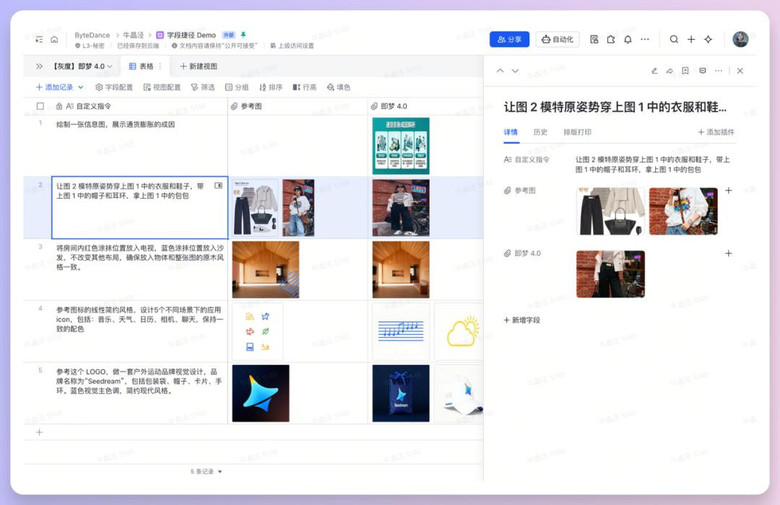780x505 pixels.
Task: Open 上级访问设置 link
Action: [x=292, y=46]
